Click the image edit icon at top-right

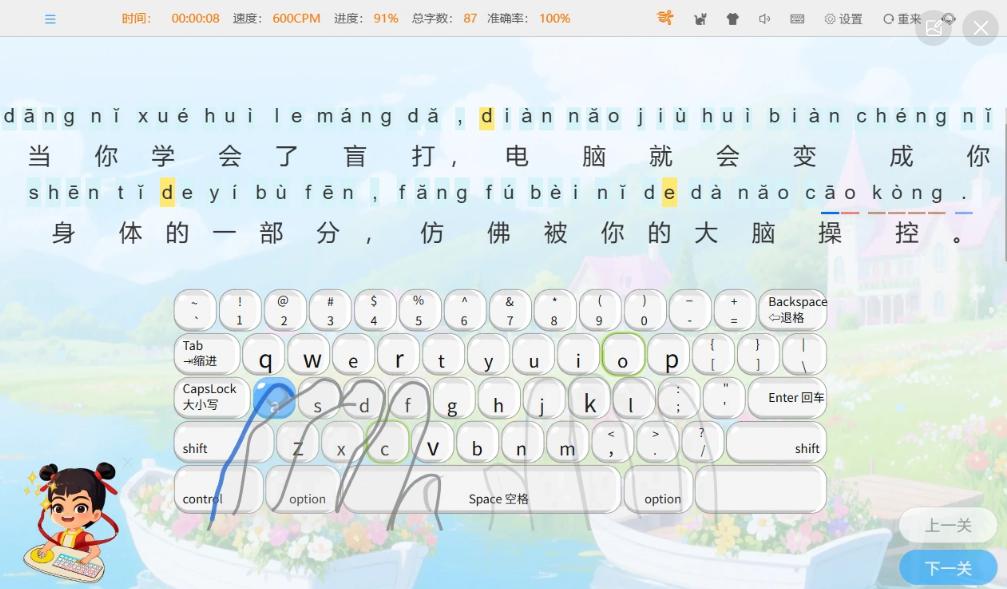tap(934, 28)
